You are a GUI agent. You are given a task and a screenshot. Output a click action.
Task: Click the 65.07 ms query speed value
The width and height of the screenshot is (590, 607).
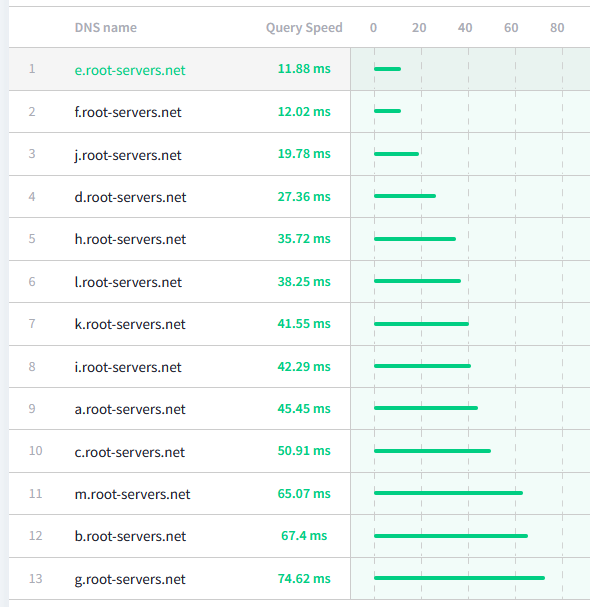pyautogui.click(x=304, y=494)
